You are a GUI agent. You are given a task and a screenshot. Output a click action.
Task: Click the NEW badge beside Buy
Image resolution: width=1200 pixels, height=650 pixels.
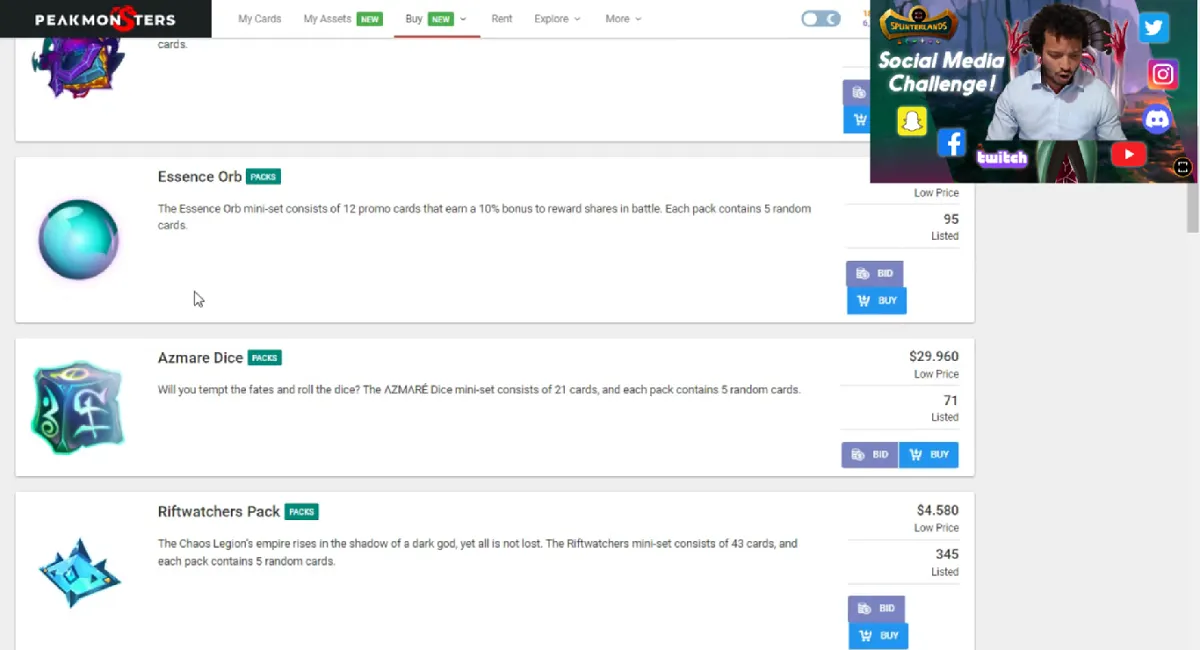coord(440,19)
